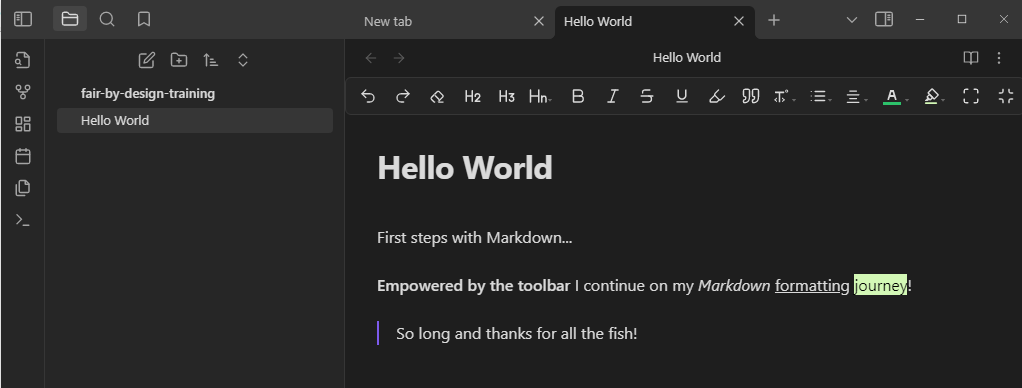1022x388 pixels.
Task: Click highlighted word 'journey'
Action: point(881,286)
